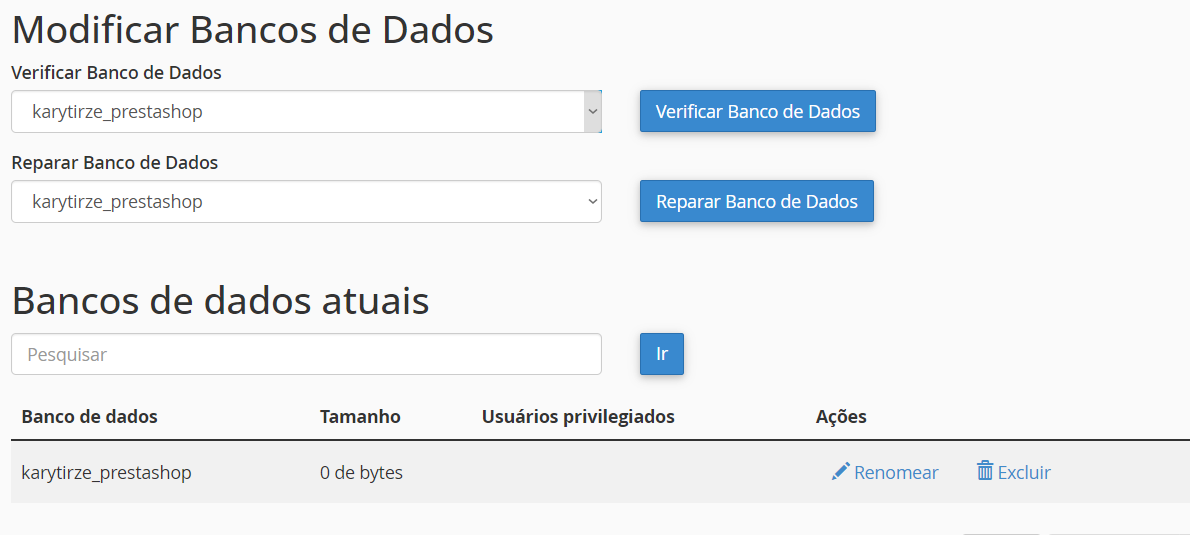Click the trash can icon beside Excluir
This screenshot has width=1190, height=535.
tap(985, 471)
